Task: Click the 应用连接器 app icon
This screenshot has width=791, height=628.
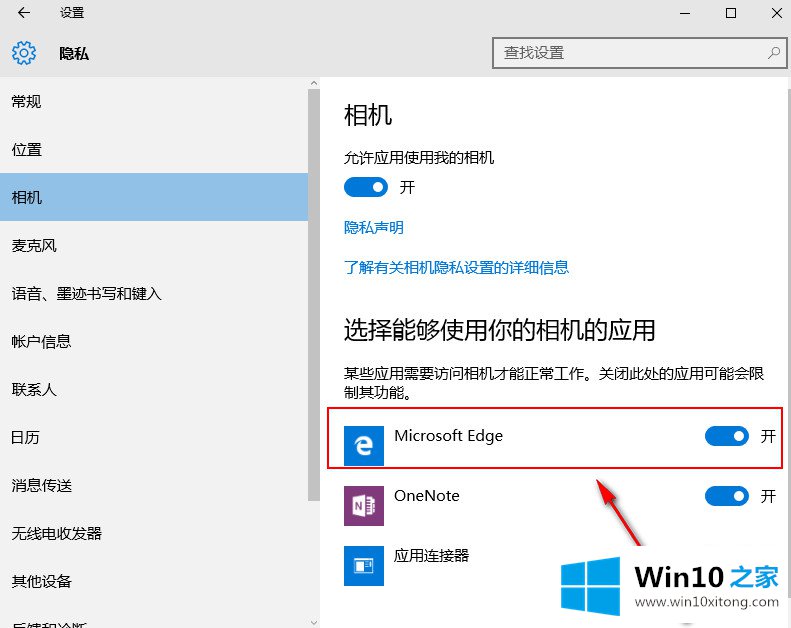Action: 364,566
